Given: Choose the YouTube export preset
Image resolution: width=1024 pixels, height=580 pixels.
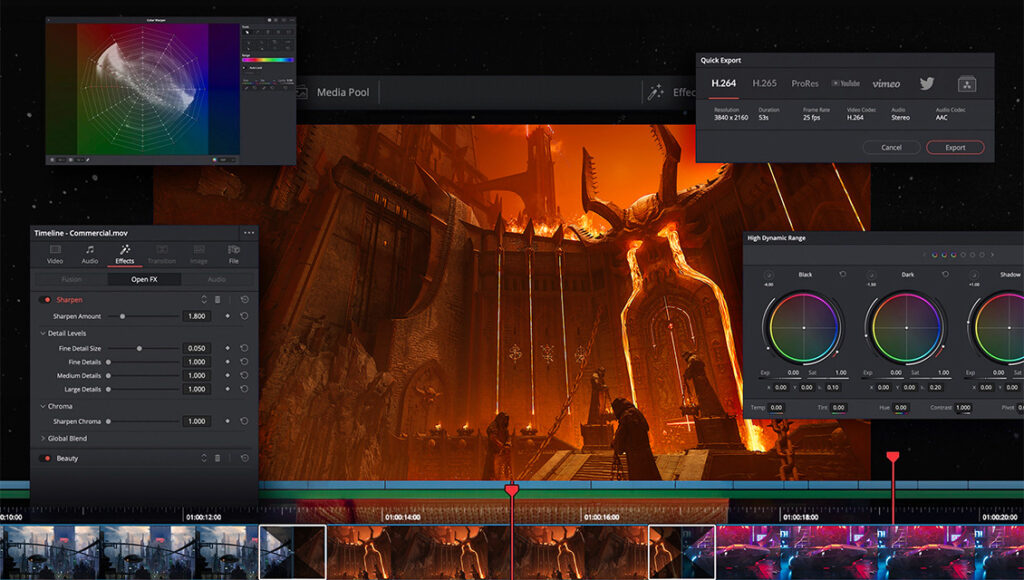Looking at the screenshot, I should point(846,84).
